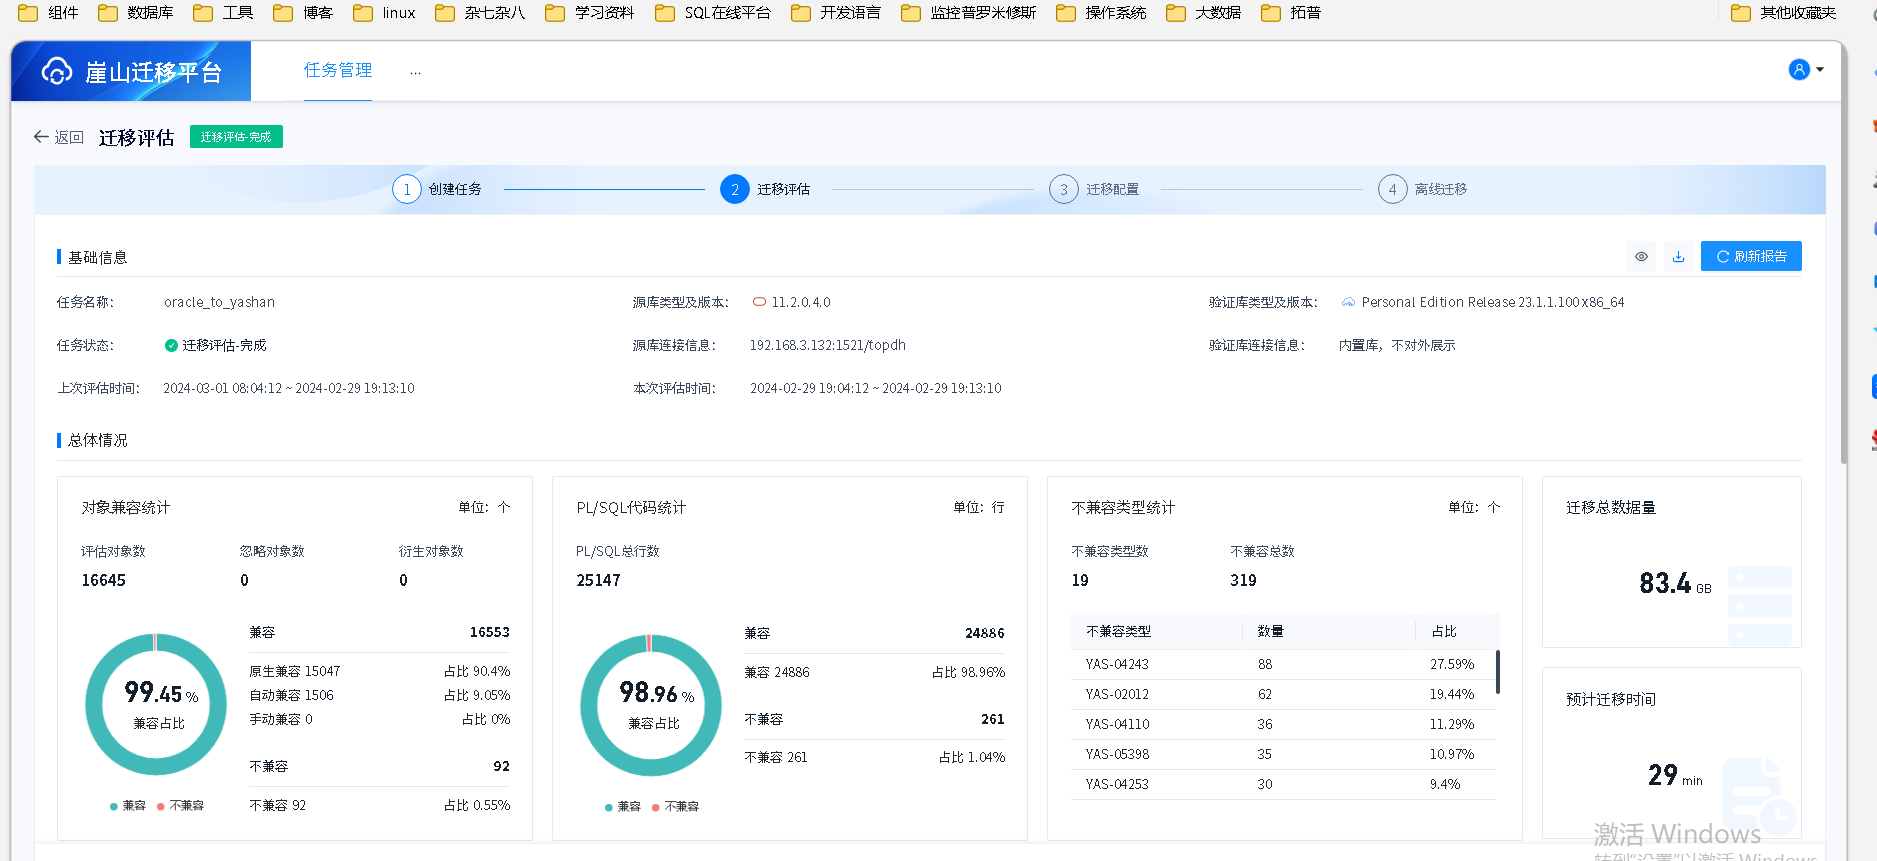Select the YAS-04253 table row
Screen dimensions: 1877x861
pyautogui.click(x=1283, y=784)
